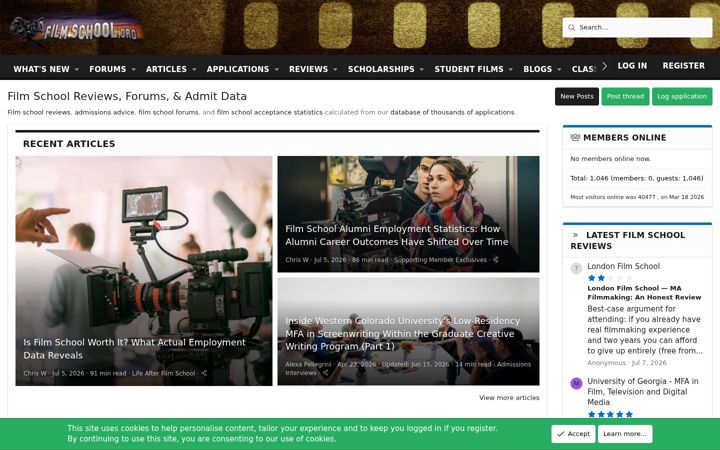The width and height of the screenshot is (720, 450).
Task: Open film school reviews text link
Action: pyautogui.click(x=39, y=112)
